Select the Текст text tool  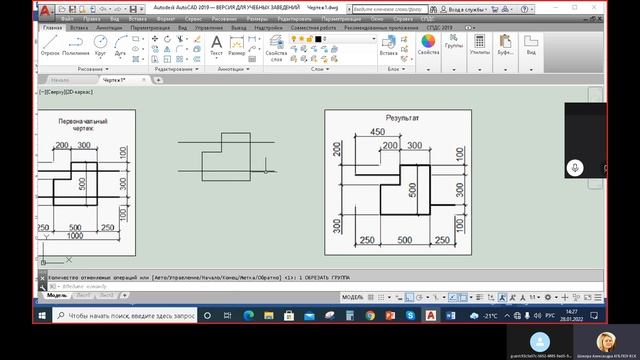pyautogui.click(x=216, y=46)
